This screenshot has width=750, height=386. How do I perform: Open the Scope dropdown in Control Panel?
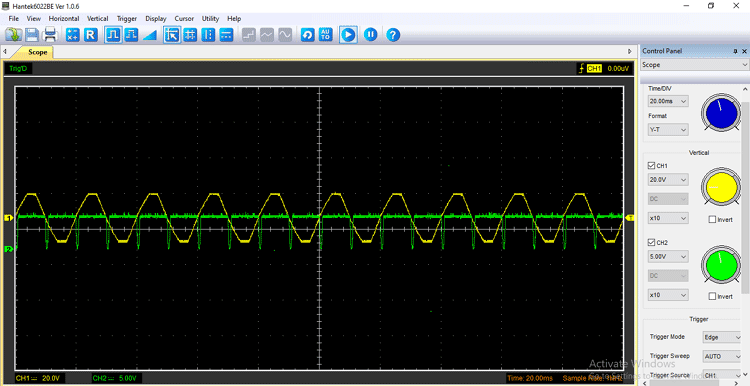[695, 65]
